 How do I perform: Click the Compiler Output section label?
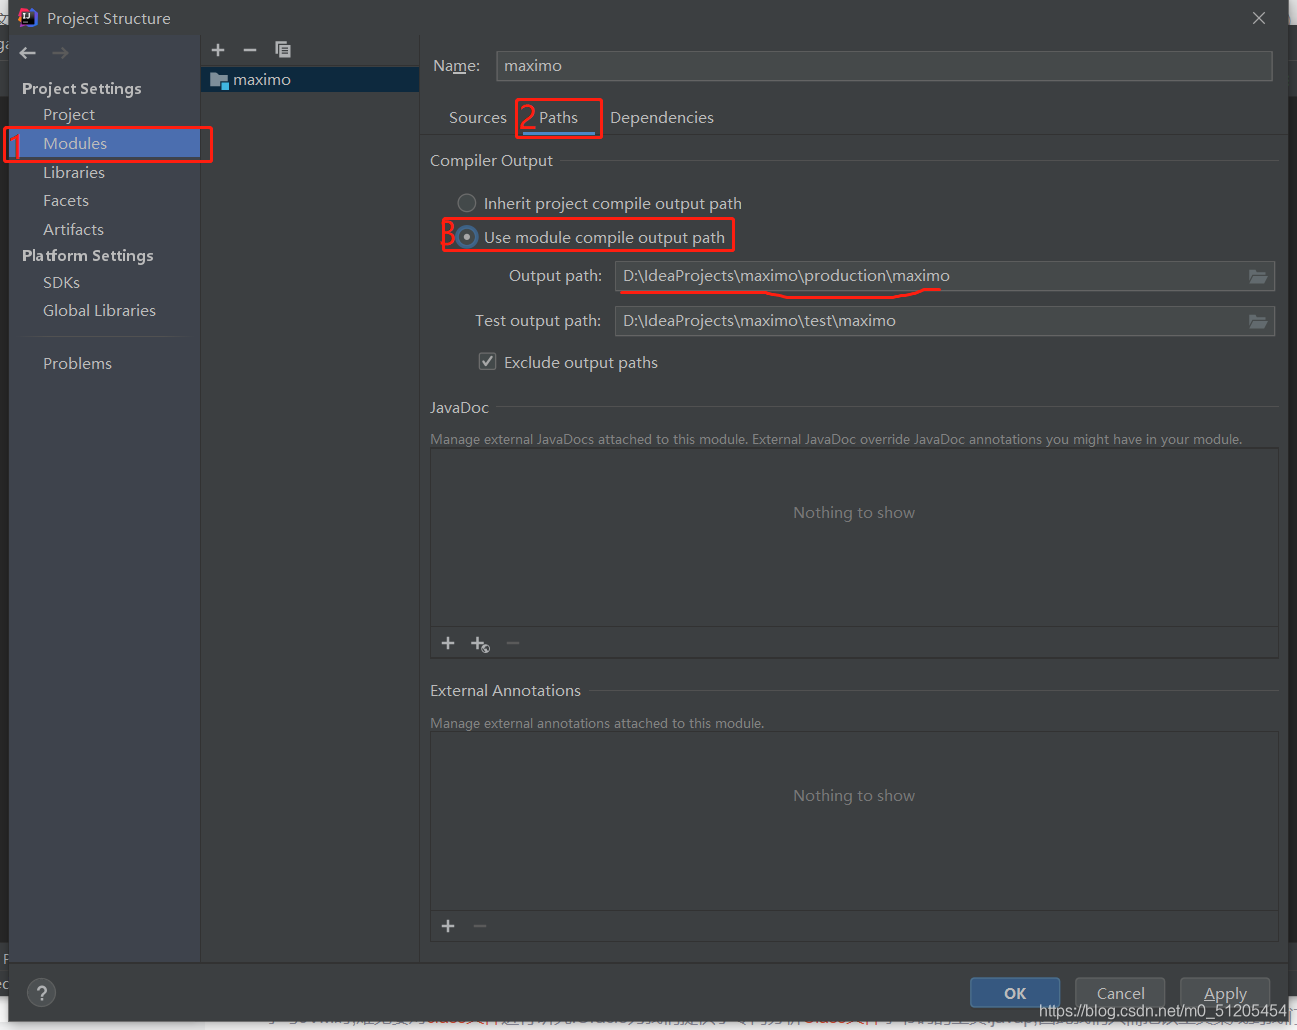[491, 161]
